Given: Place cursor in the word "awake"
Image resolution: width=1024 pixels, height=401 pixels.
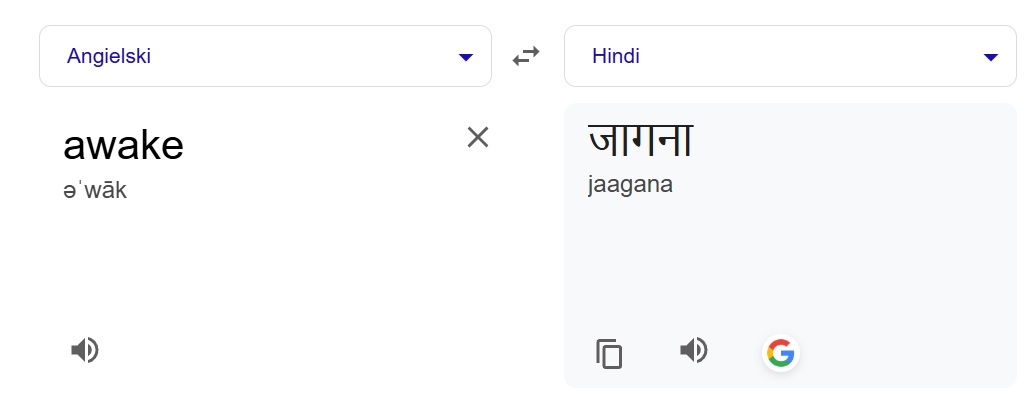Looking at the screenshot, I should (x=123, y=147).
